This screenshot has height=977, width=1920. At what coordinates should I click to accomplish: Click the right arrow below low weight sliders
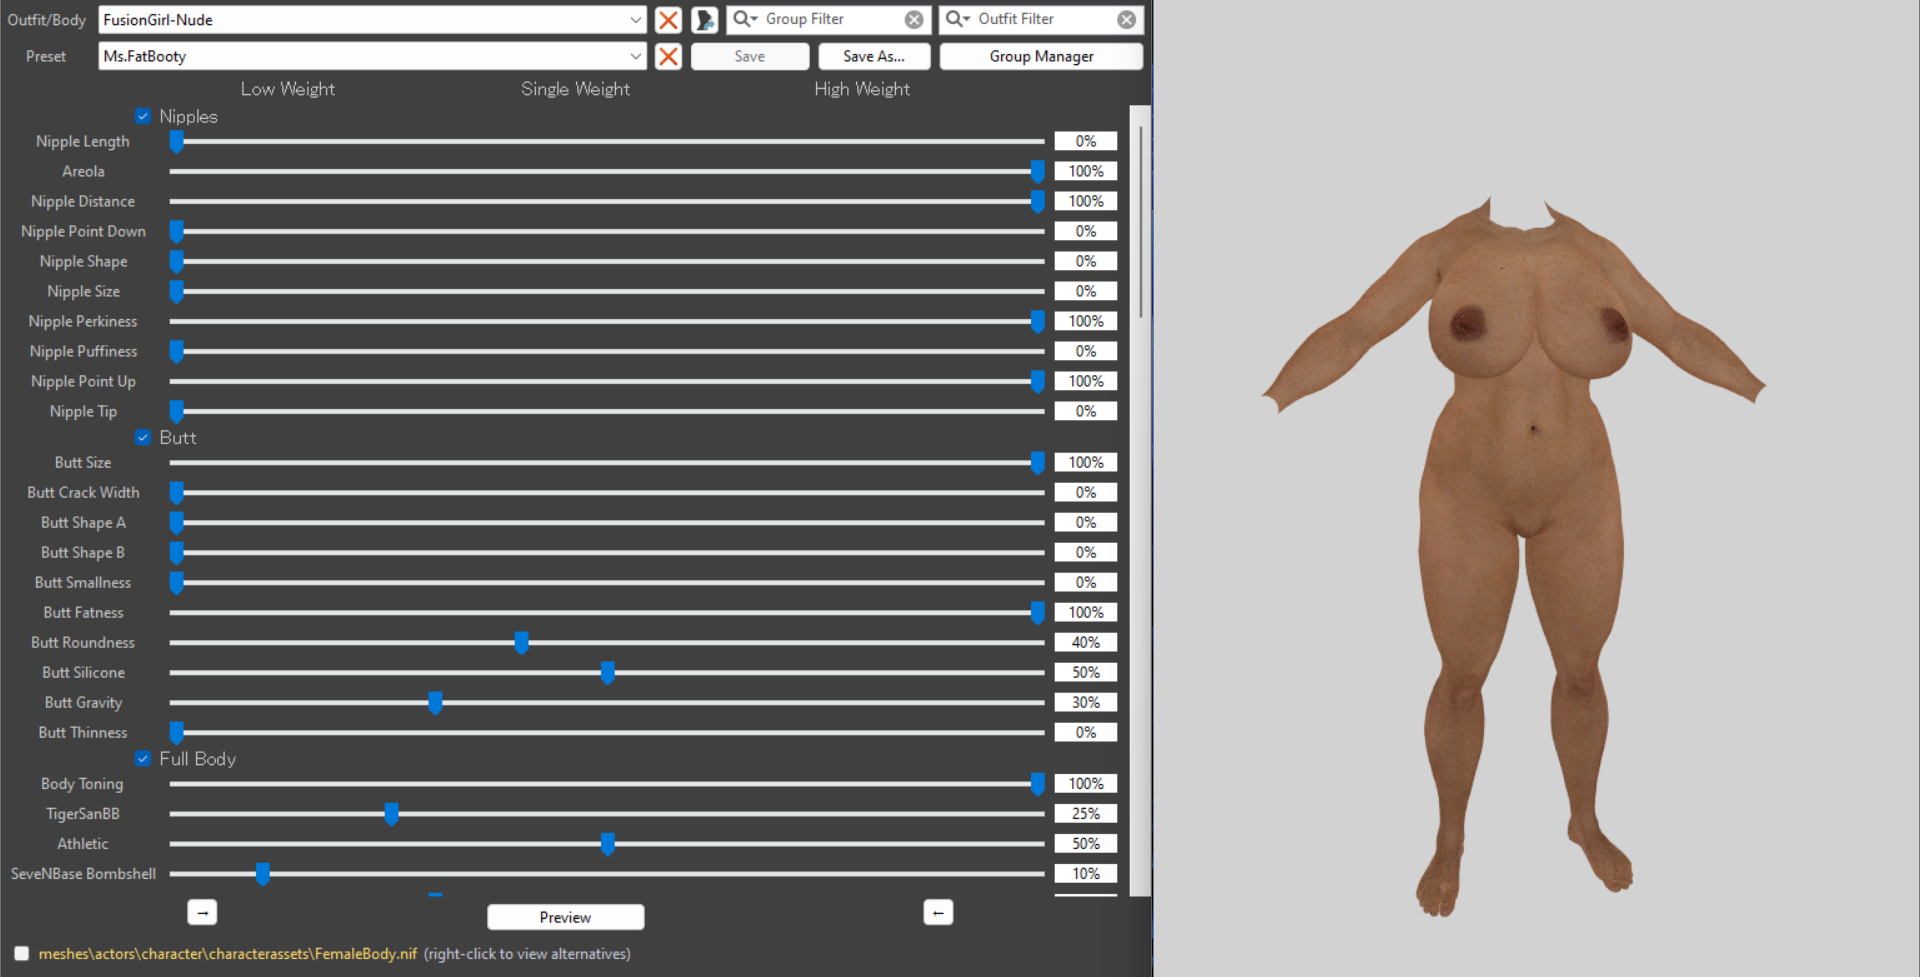coord(202,912)
